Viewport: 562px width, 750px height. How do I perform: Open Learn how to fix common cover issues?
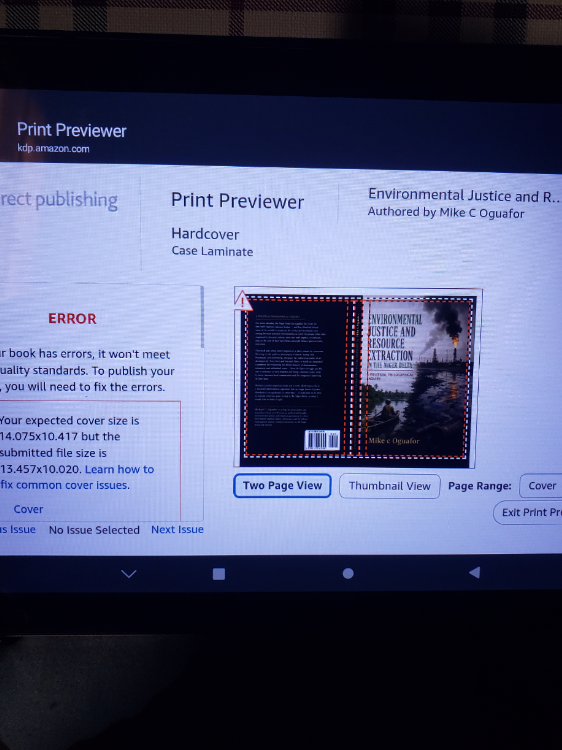coord(77,477)
